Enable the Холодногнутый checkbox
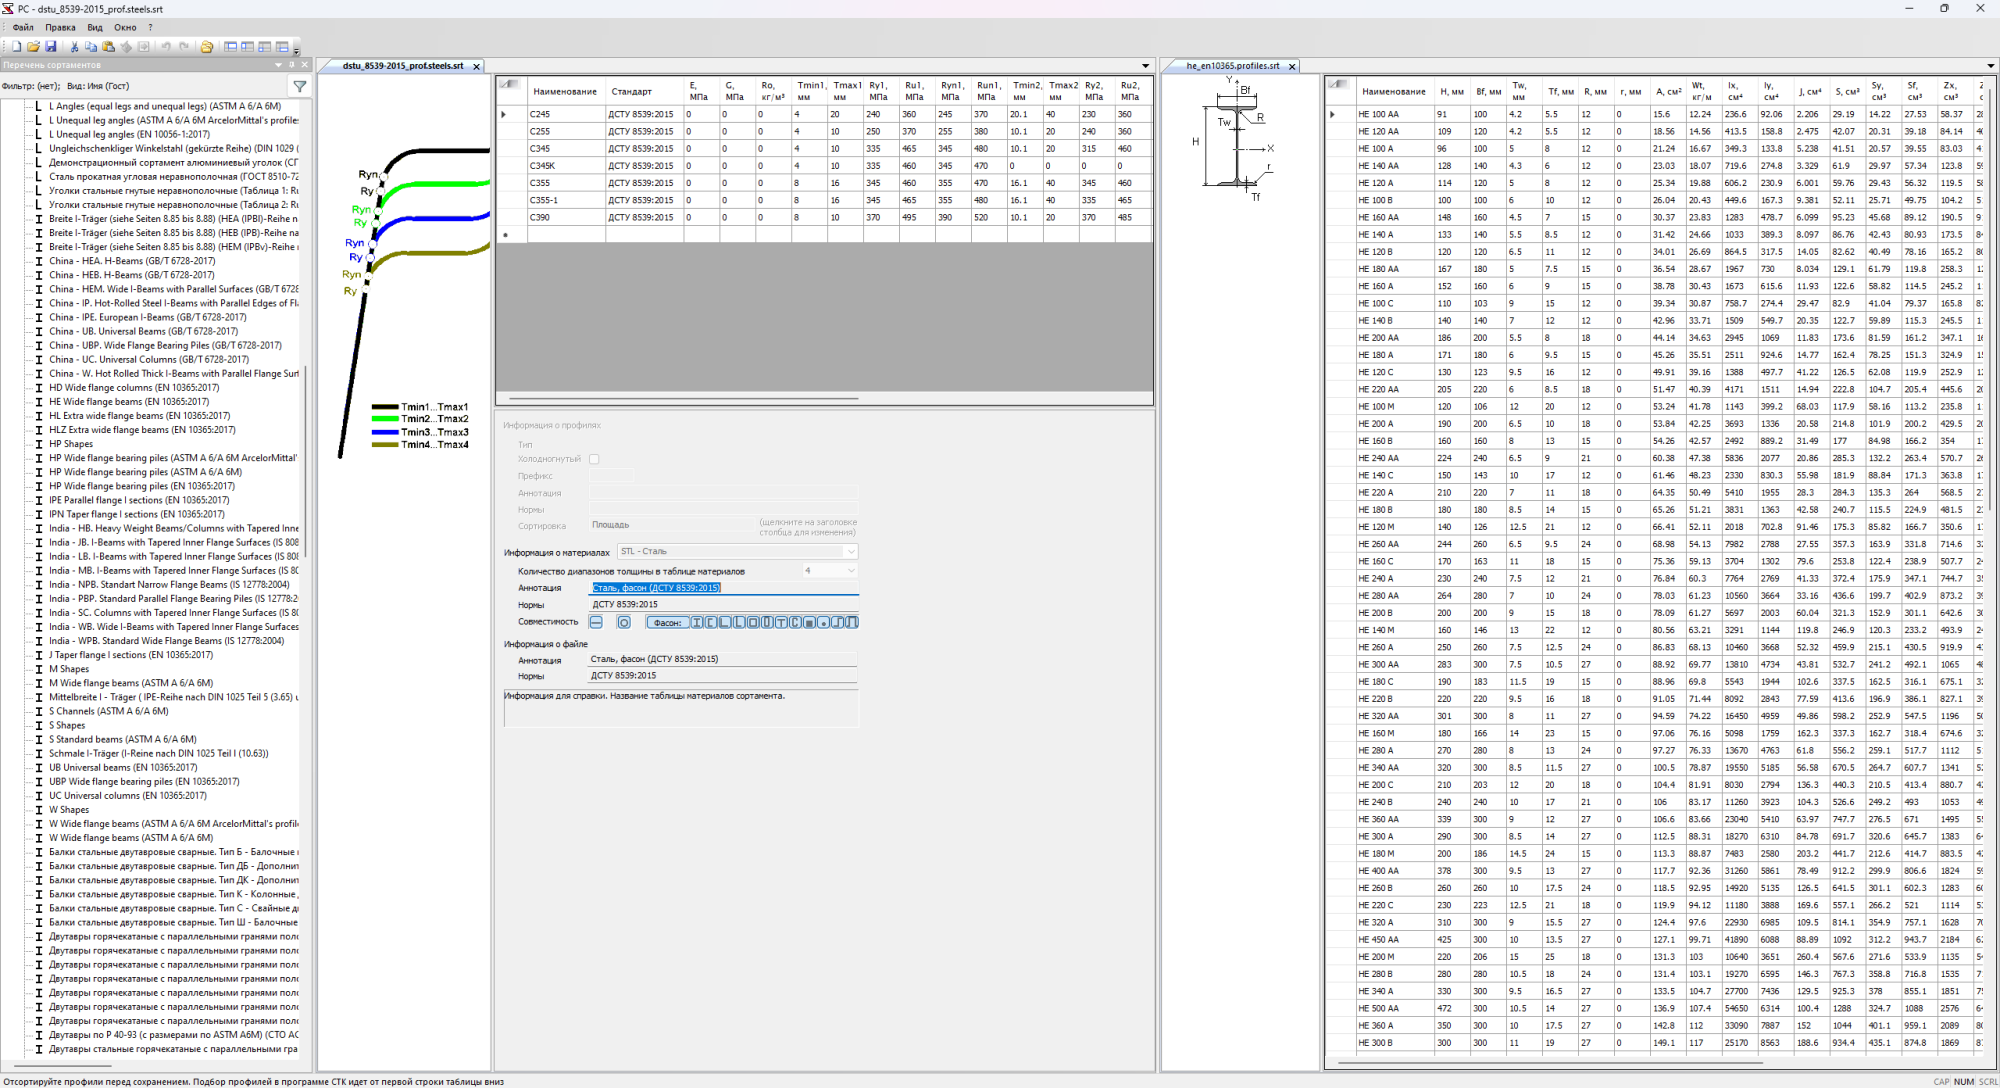 coord(594,459)
